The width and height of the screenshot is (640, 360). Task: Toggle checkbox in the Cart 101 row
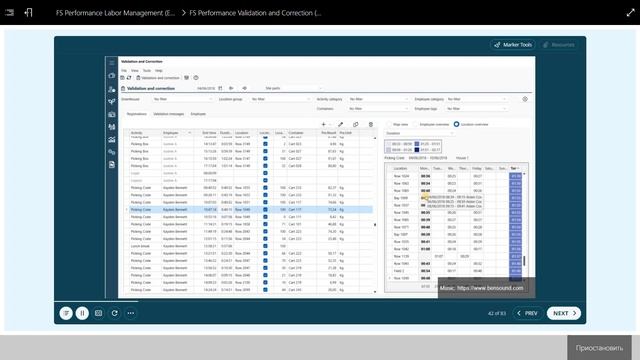coord(265,224)
